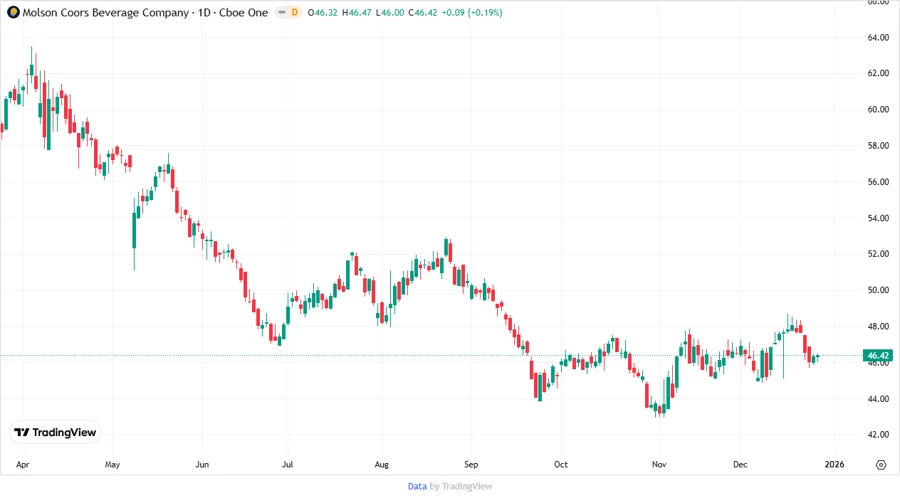Click the close value C46.42

[x=423, y=13]
